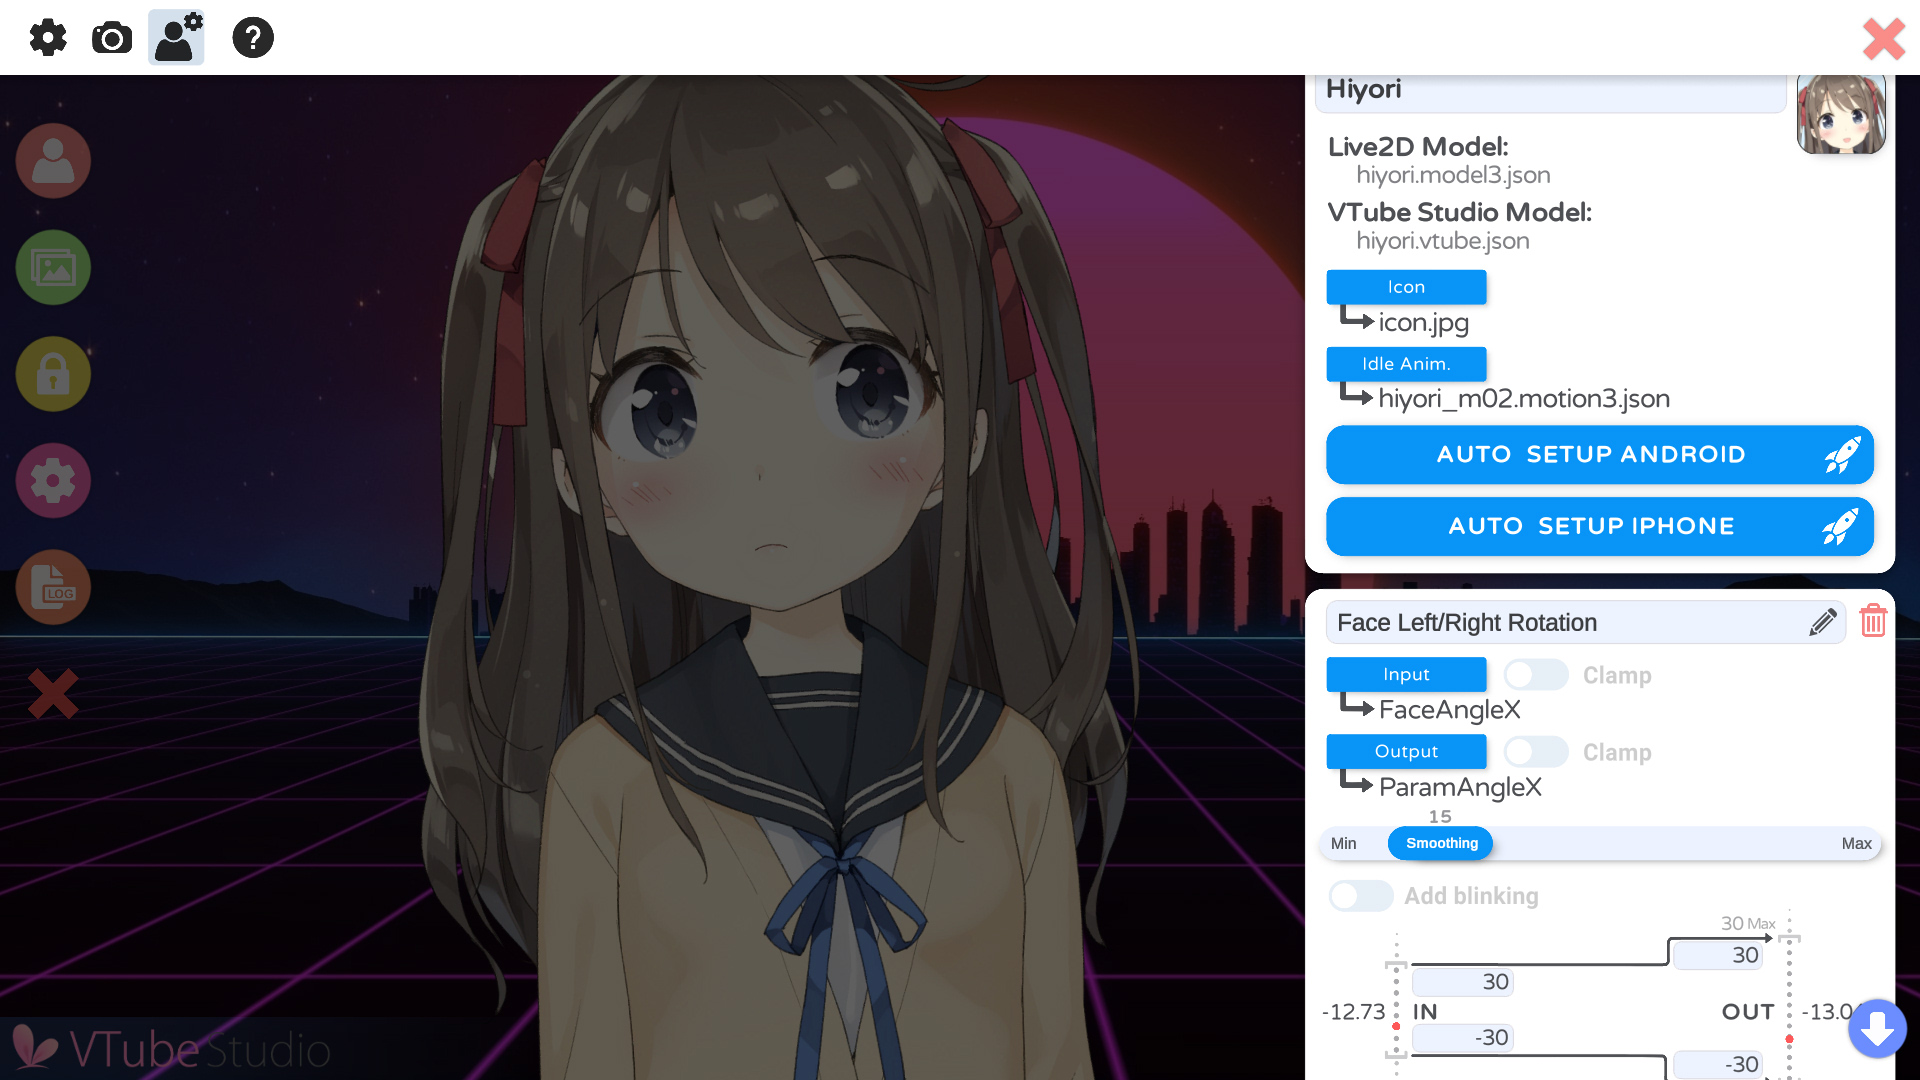Select the Input parameter

pos(1406,674)
